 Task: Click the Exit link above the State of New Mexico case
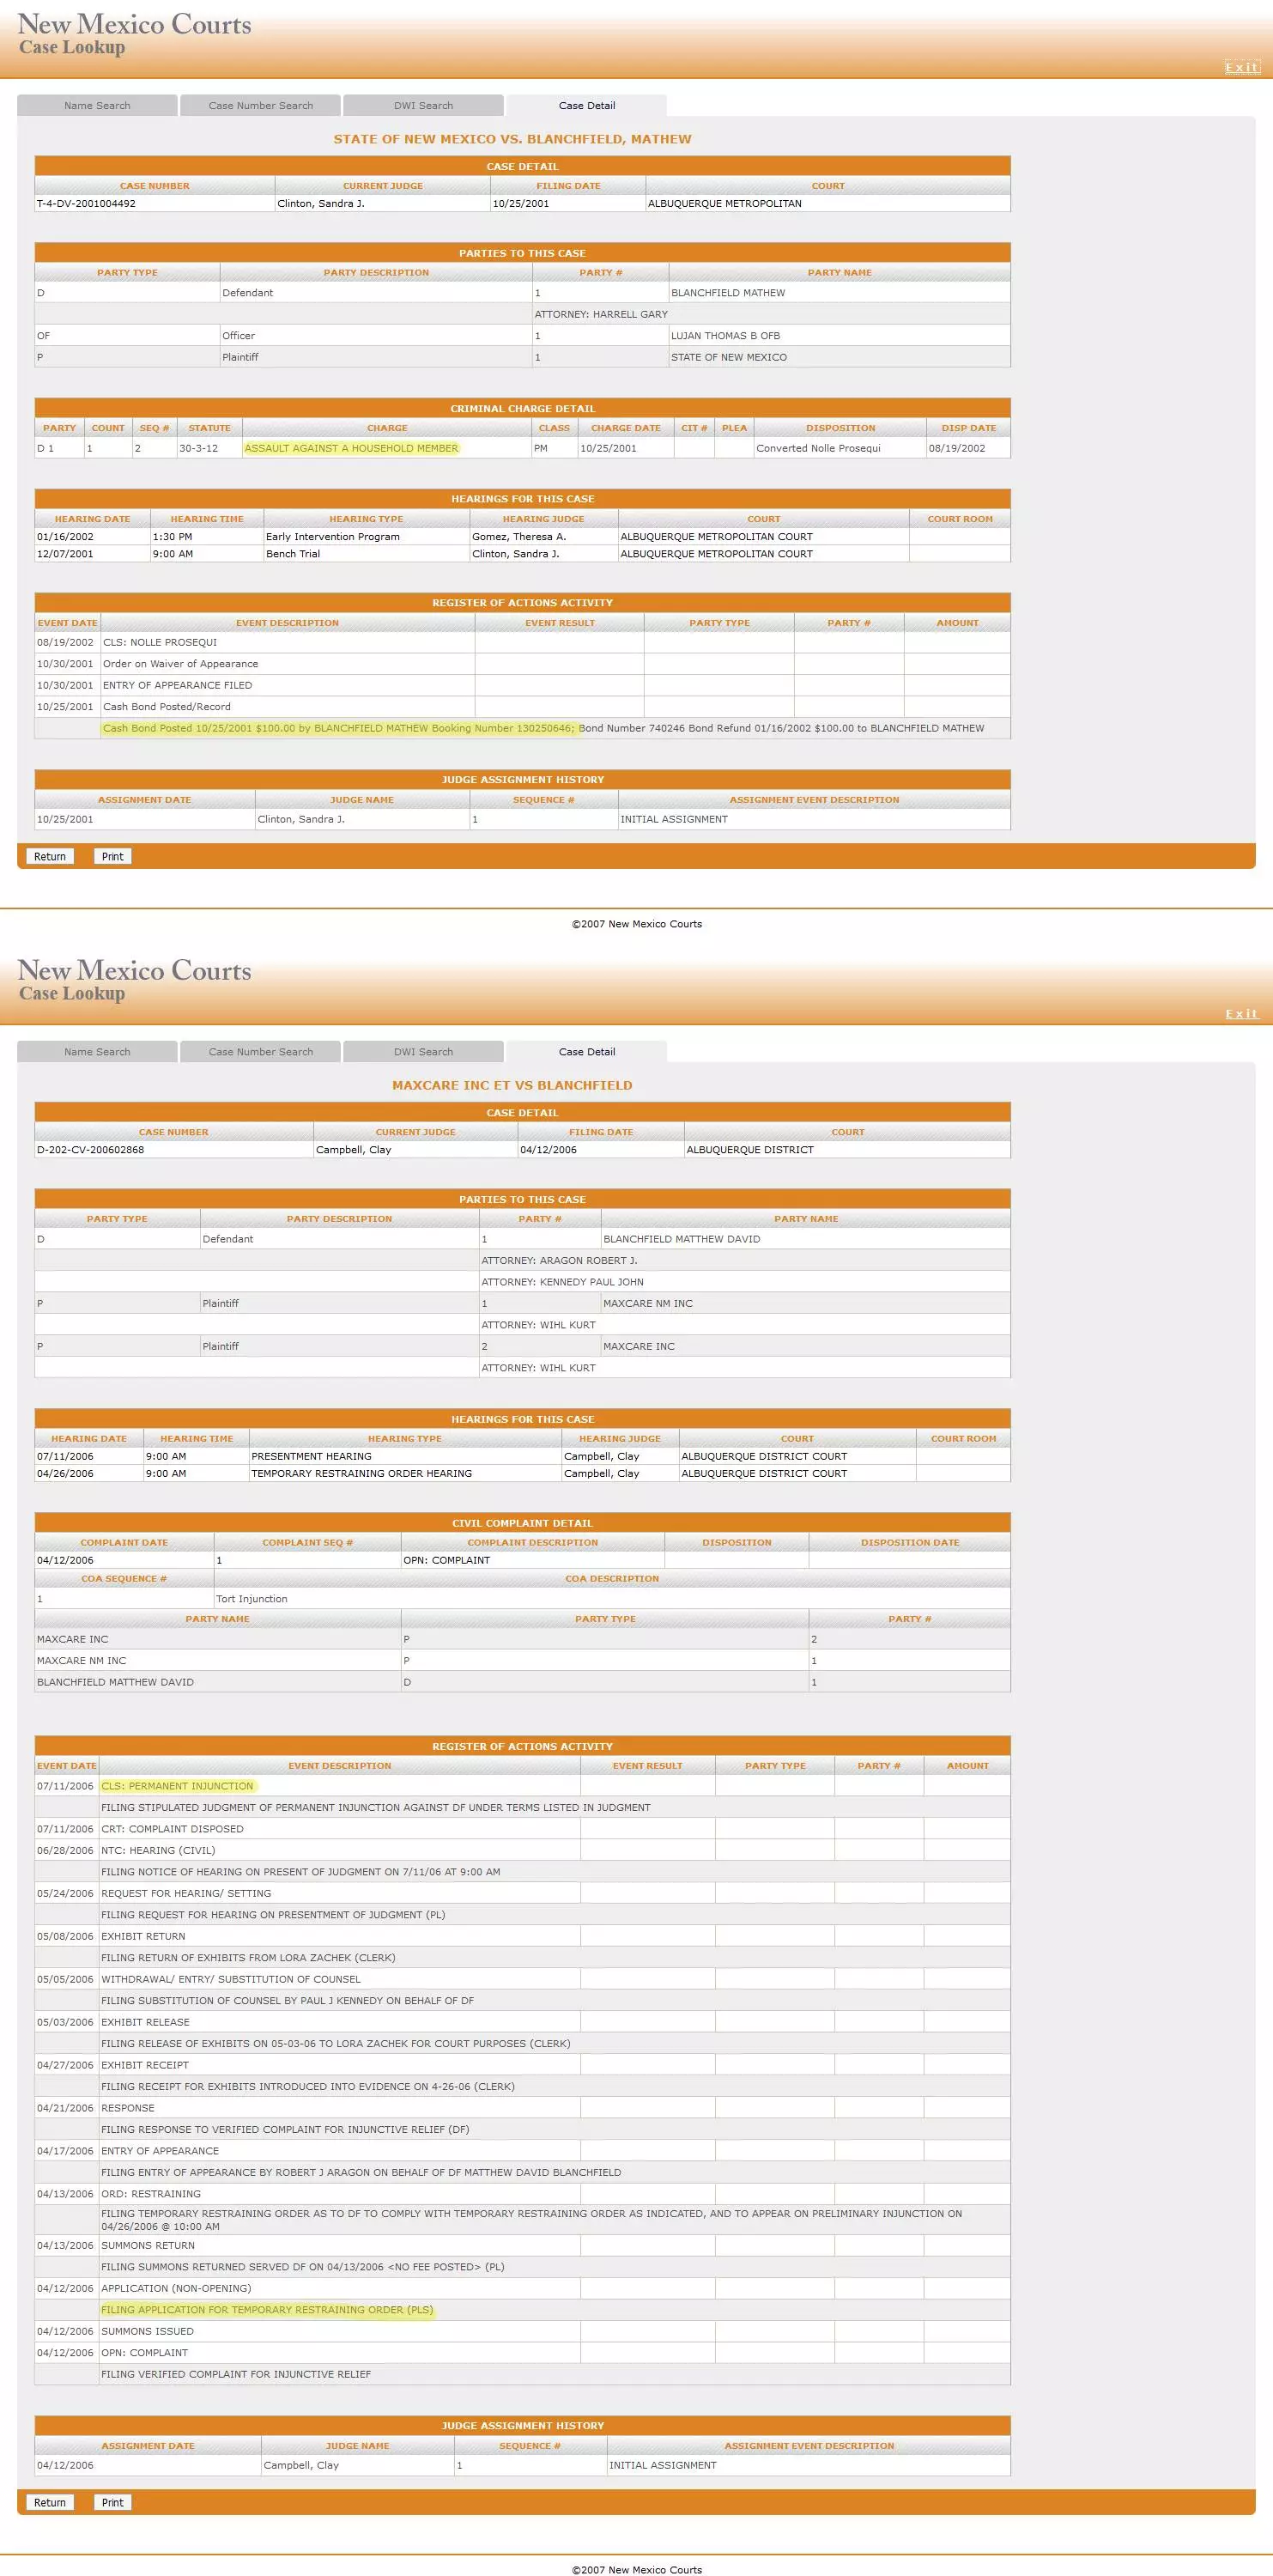tap(1242, 67)
